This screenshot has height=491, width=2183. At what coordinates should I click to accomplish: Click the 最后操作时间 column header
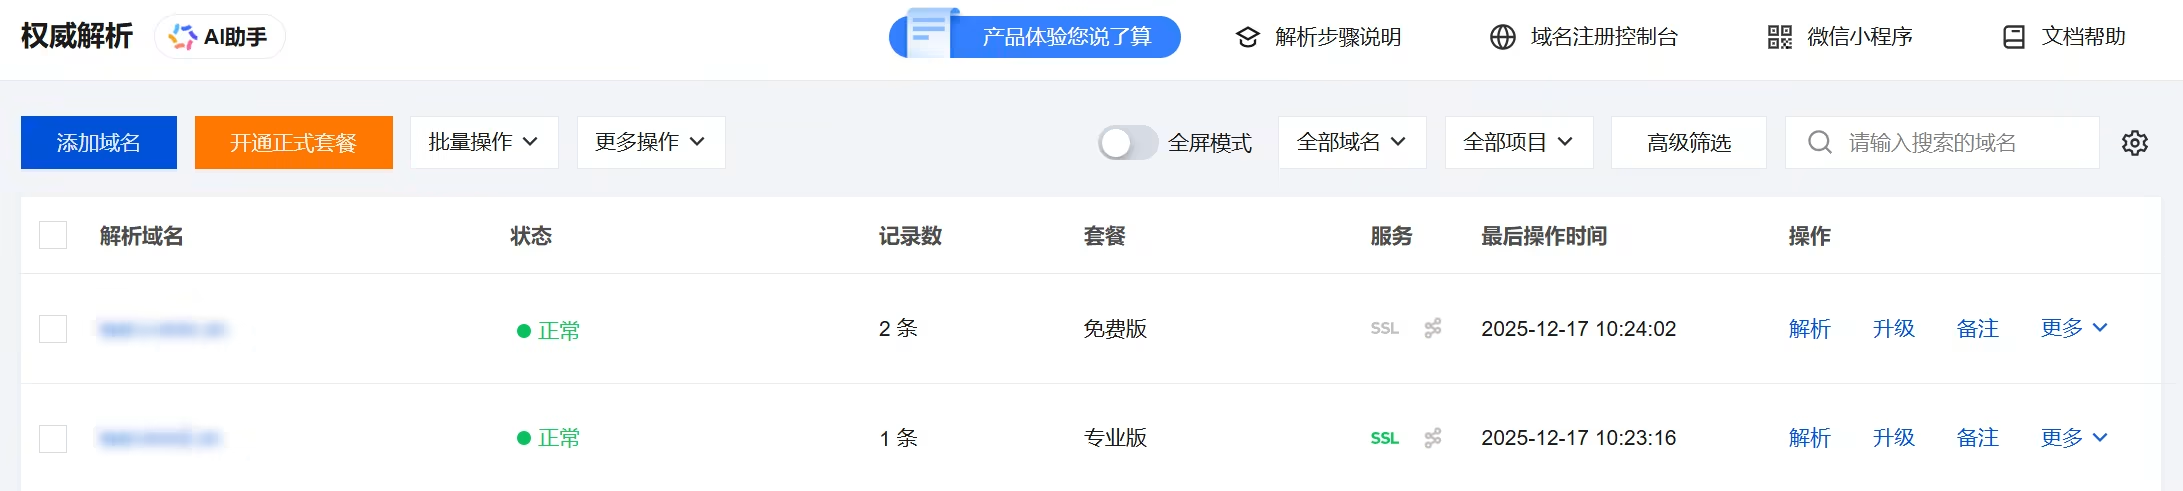click(1544, 236)
